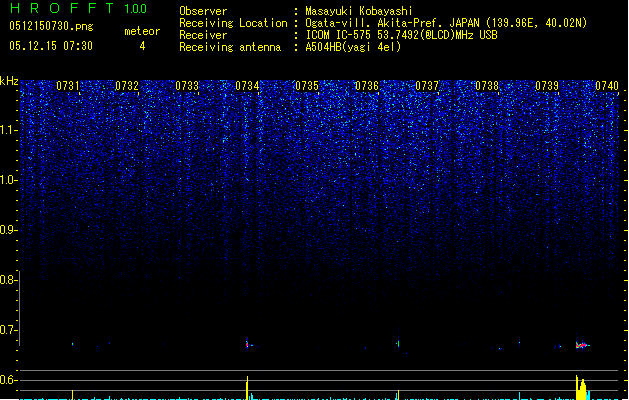Click the 0.7 kHz axis label
This screenshot has width=629, height=400.
click(9, 330)
